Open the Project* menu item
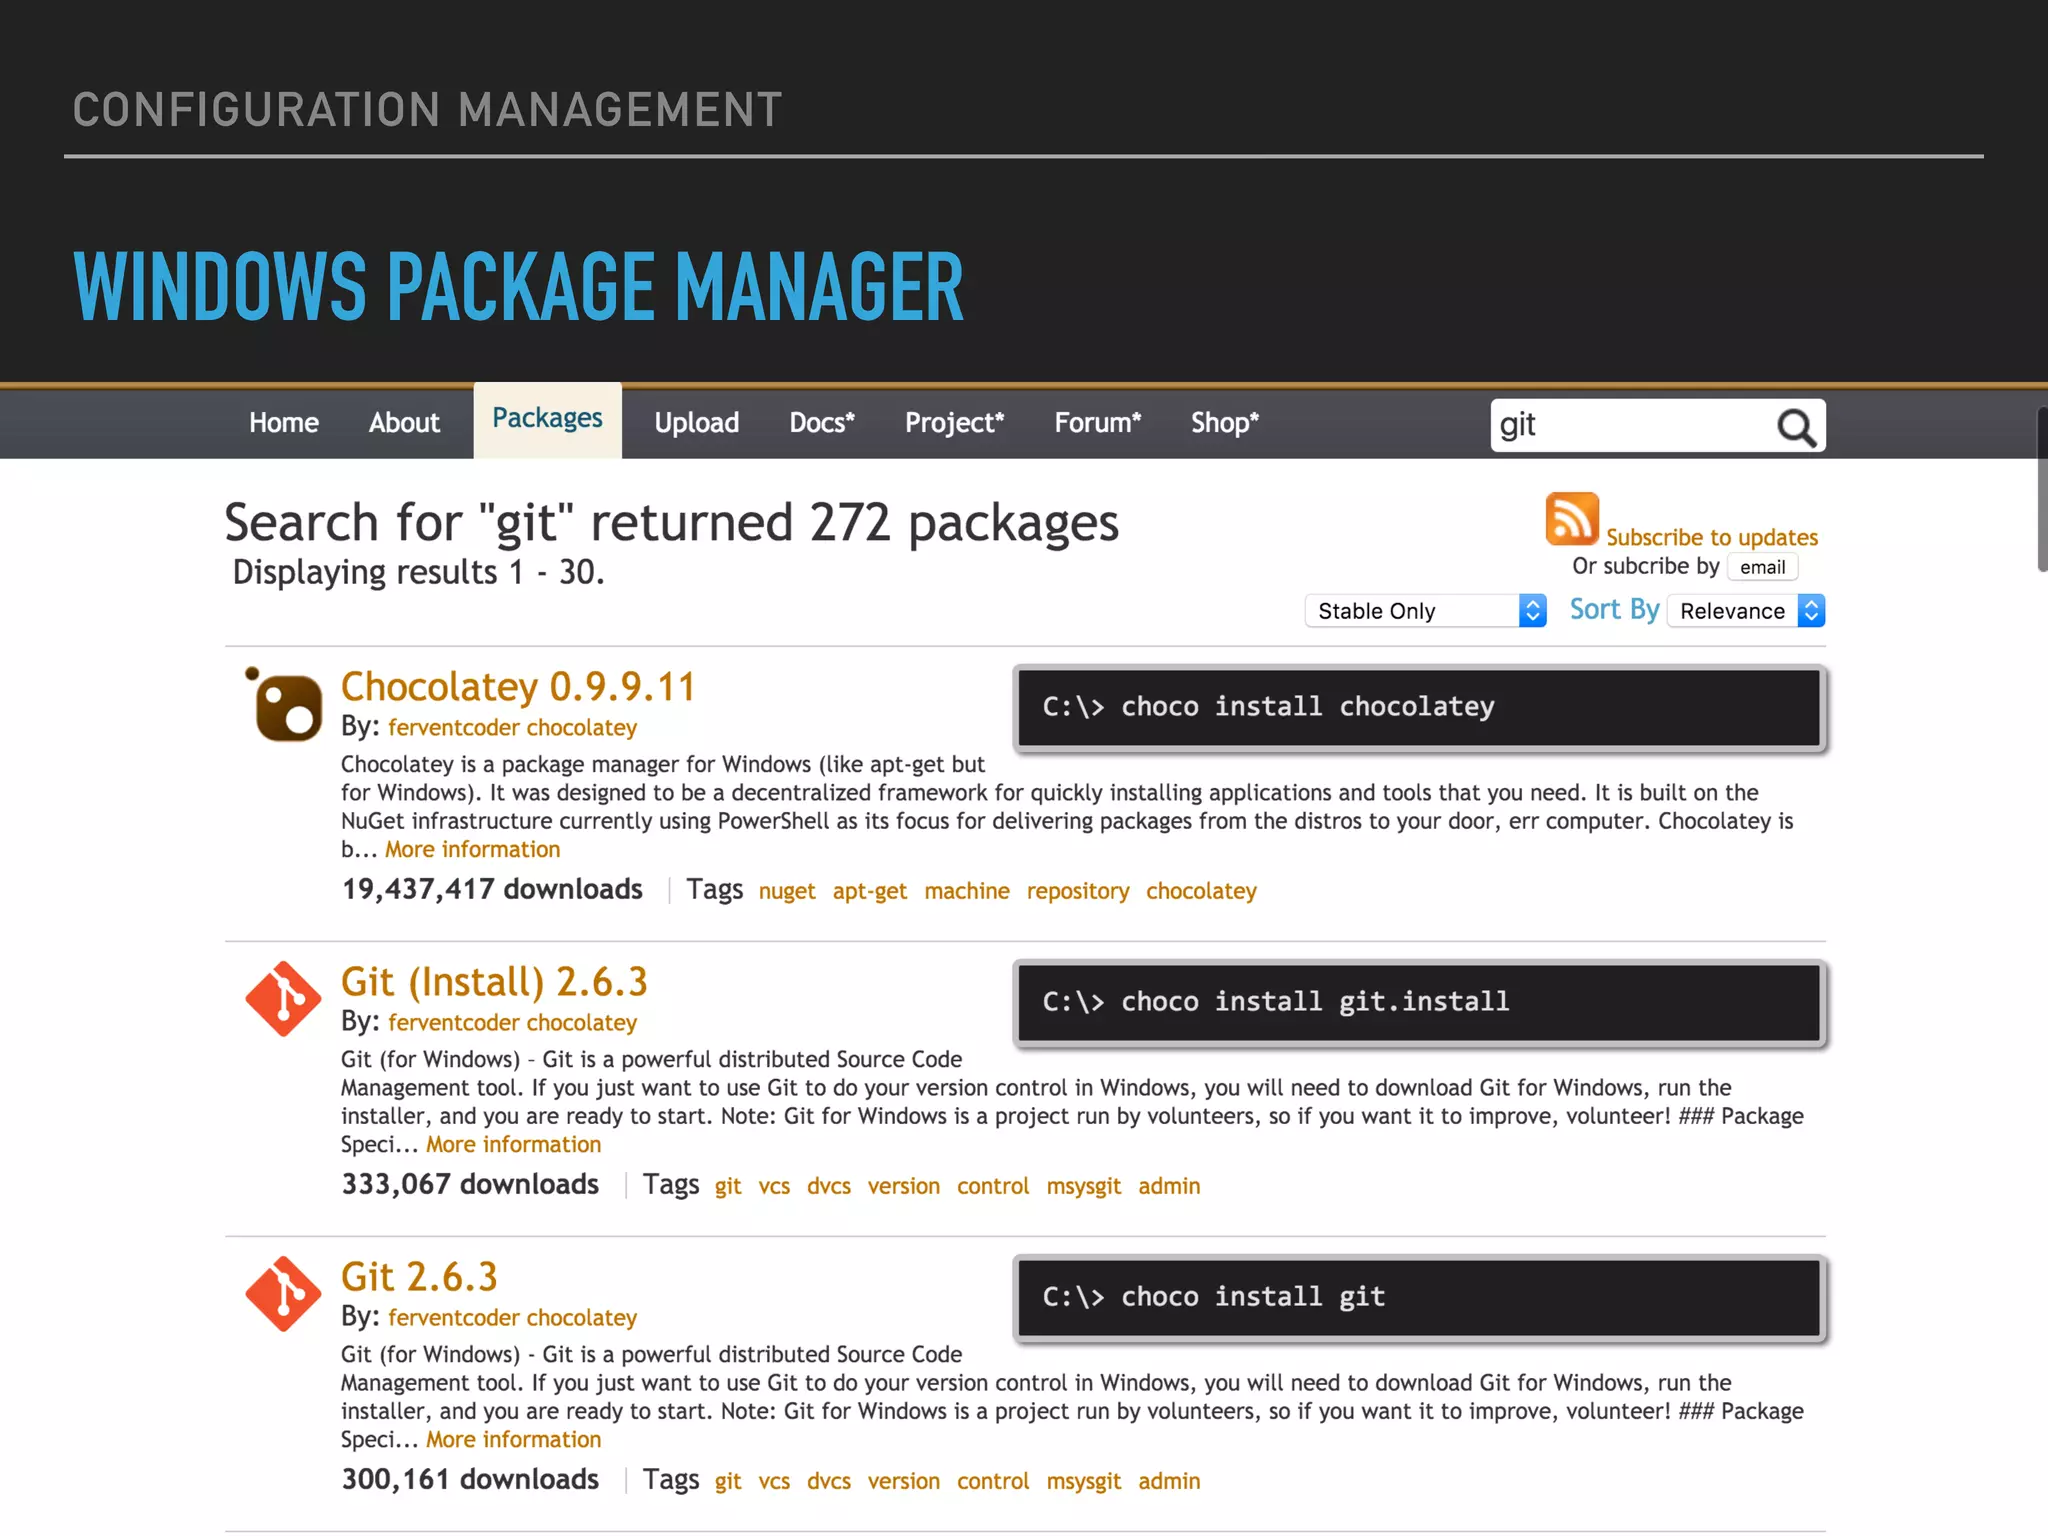 click(x=955, y=423)
